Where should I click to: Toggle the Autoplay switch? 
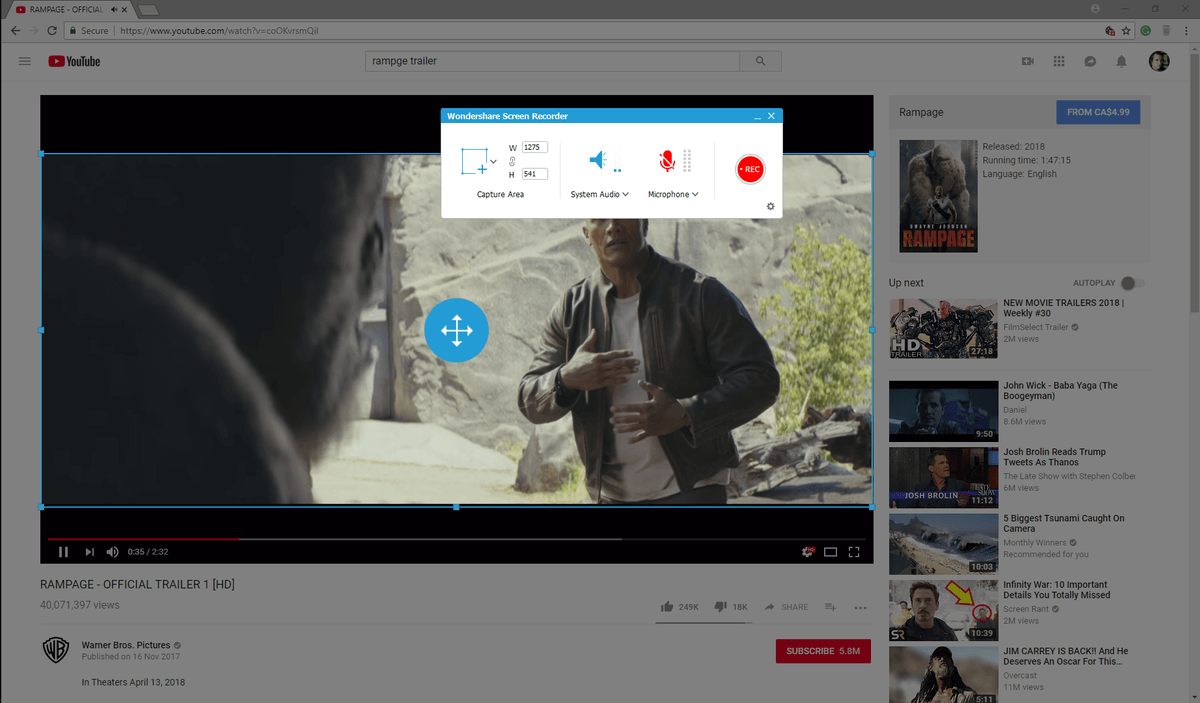click(1132, 283)
